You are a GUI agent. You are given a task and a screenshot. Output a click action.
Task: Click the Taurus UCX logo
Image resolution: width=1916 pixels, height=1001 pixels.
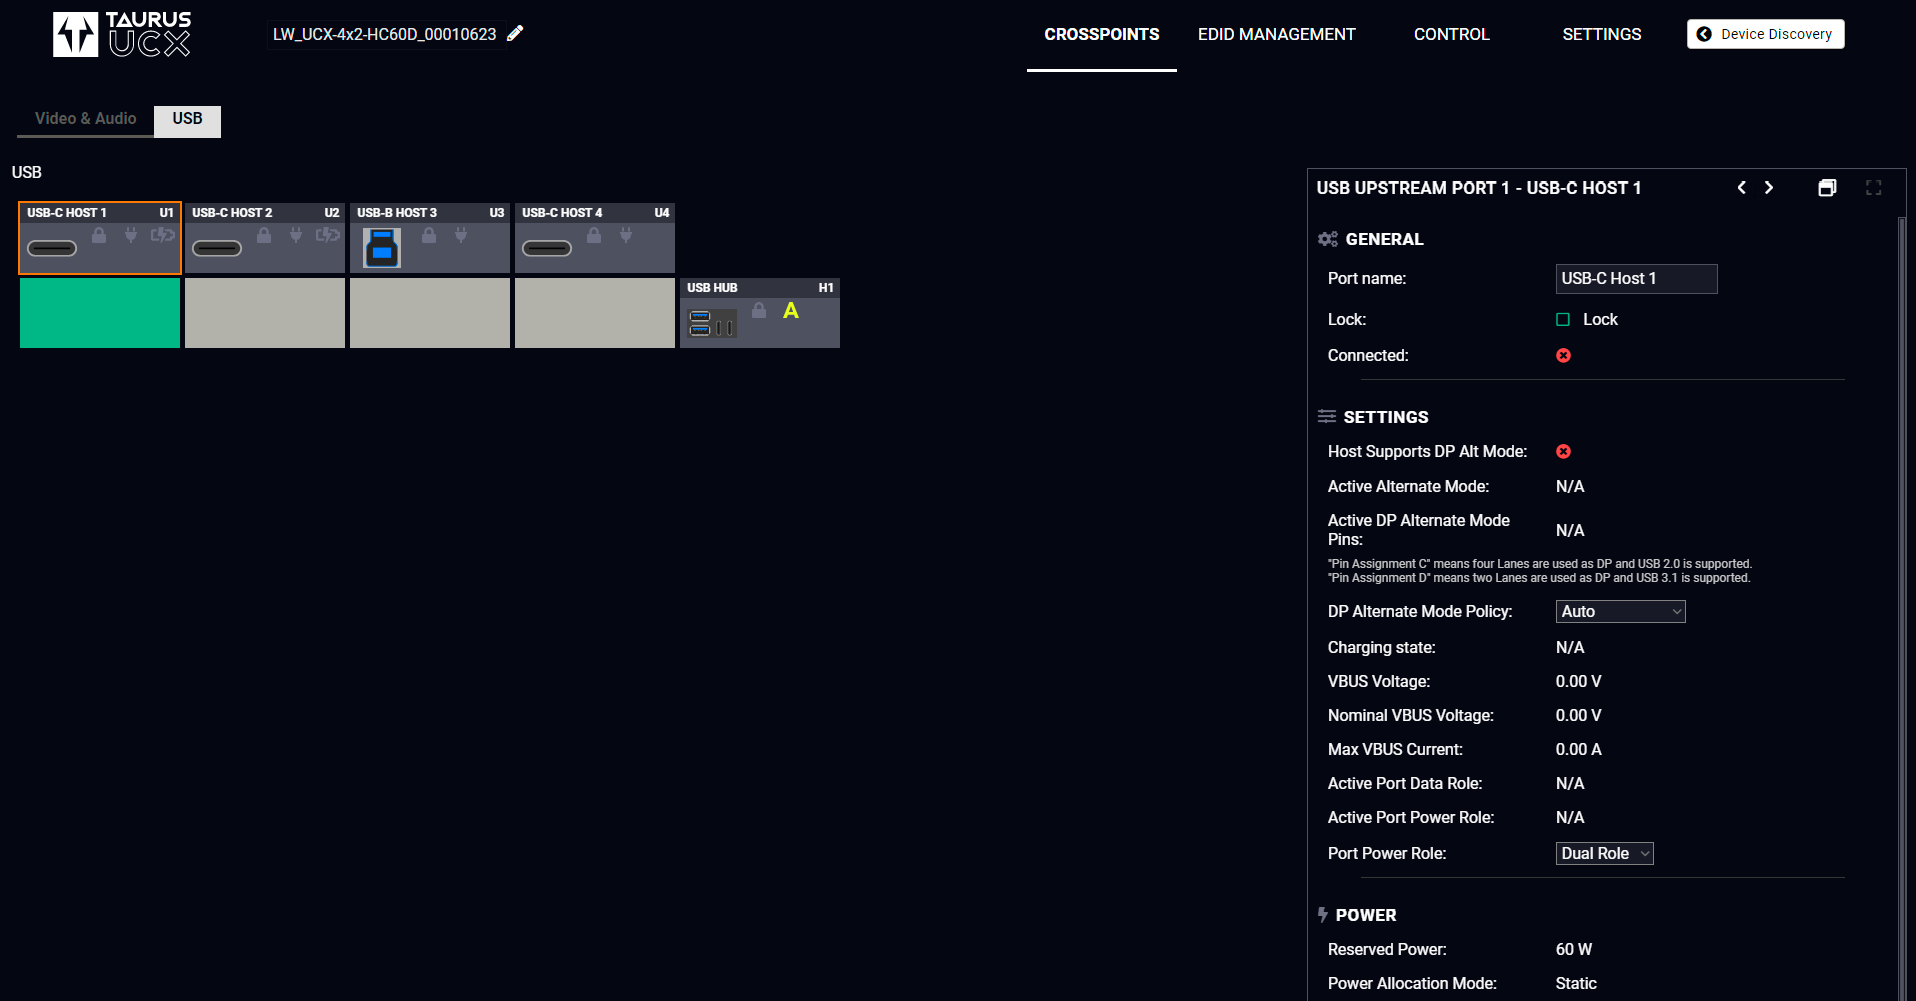(122, 35)
